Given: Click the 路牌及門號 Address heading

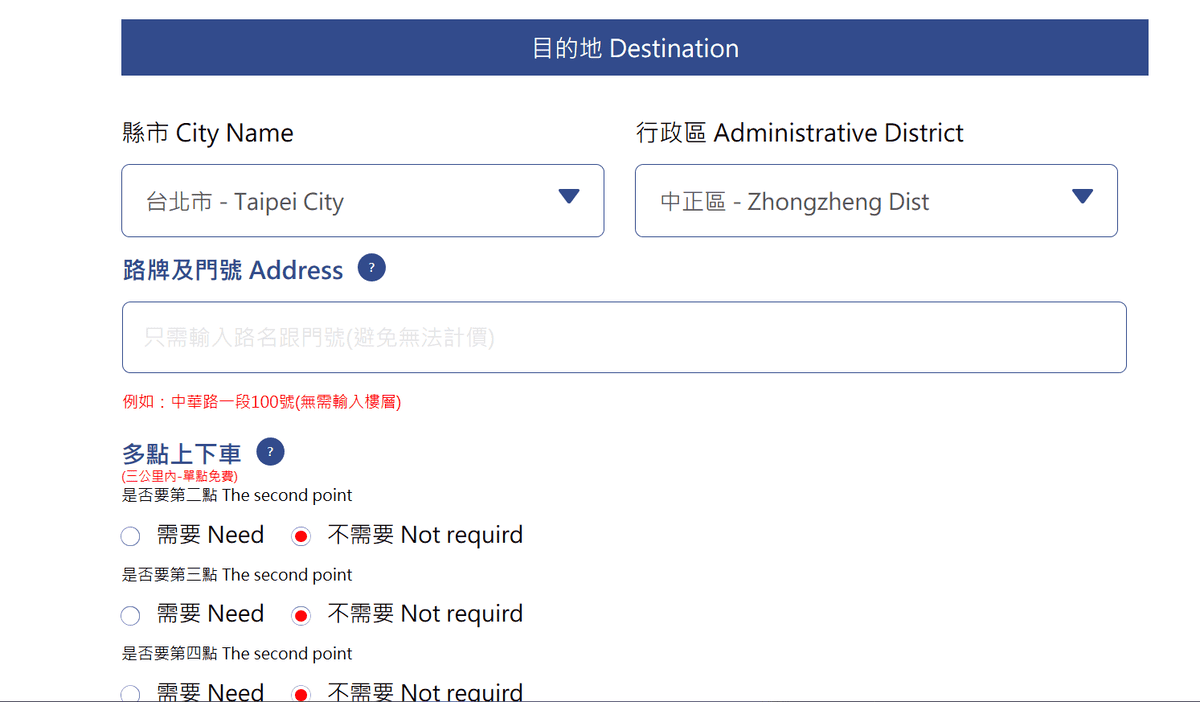Looking at the screenshot, I should click(x=232, y=270).
